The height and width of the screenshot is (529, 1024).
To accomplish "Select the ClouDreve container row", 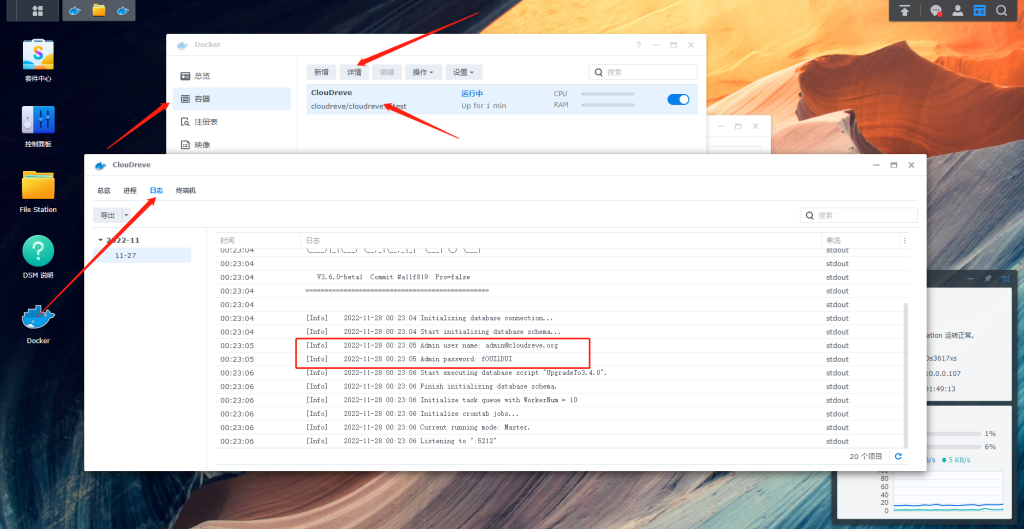I will pos(502,99).
